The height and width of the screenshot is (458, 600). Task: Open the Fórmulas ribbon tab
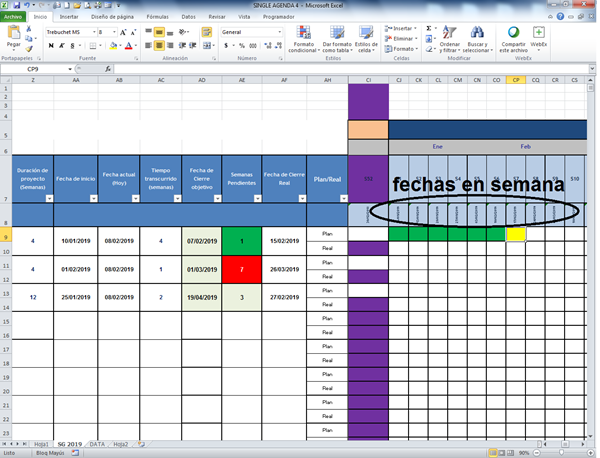coord(157,17)
